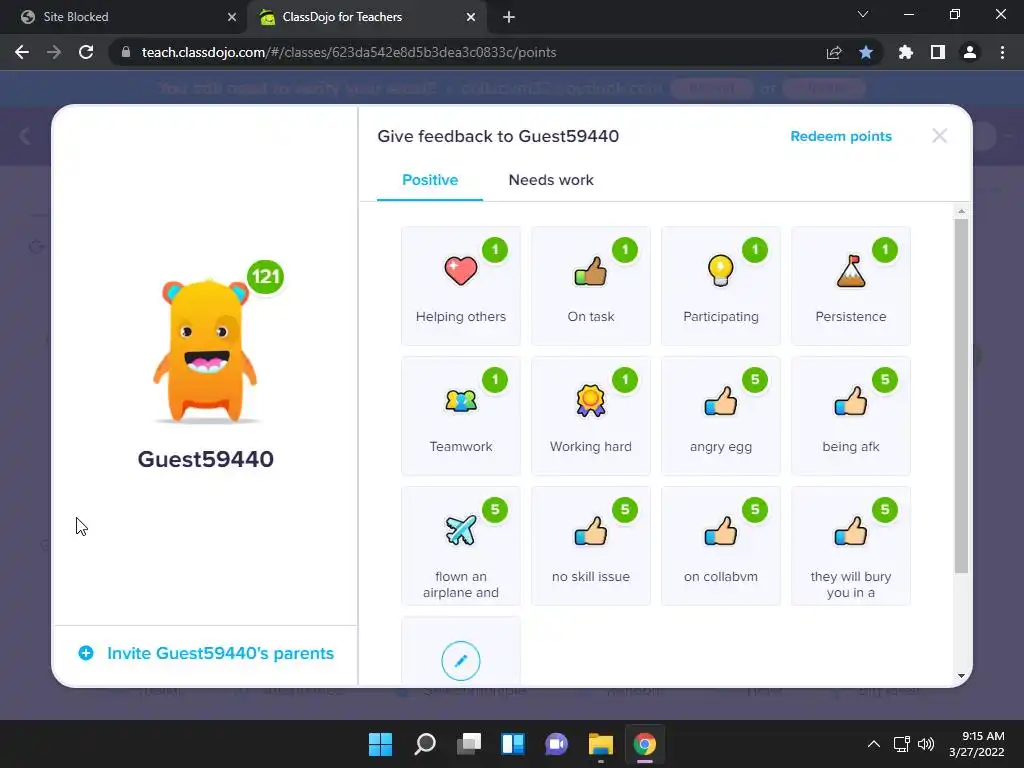Click the plus icon beside Invite parents

[86, 653]
